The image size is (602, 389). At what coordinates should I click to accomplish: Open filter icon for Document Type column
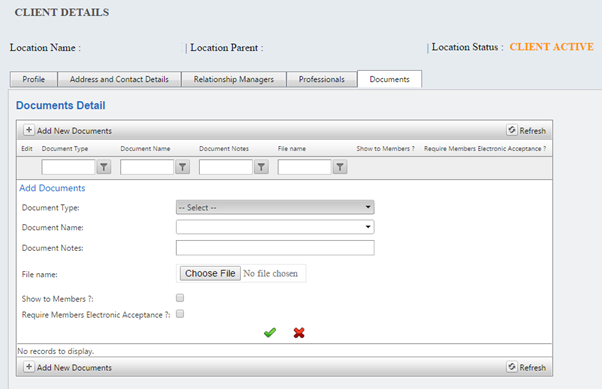tap(104, 167)
